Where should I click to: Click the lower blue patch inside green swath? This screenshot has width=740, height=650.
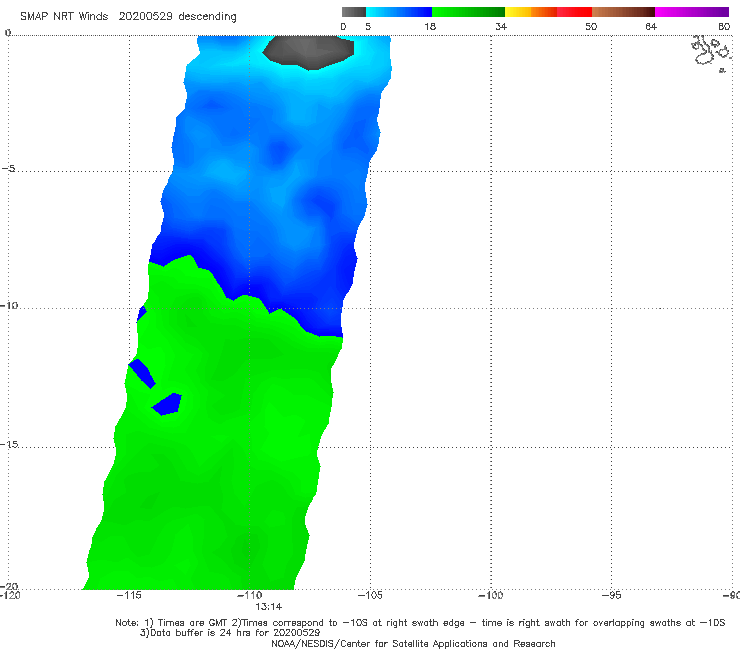coord(167,404)
